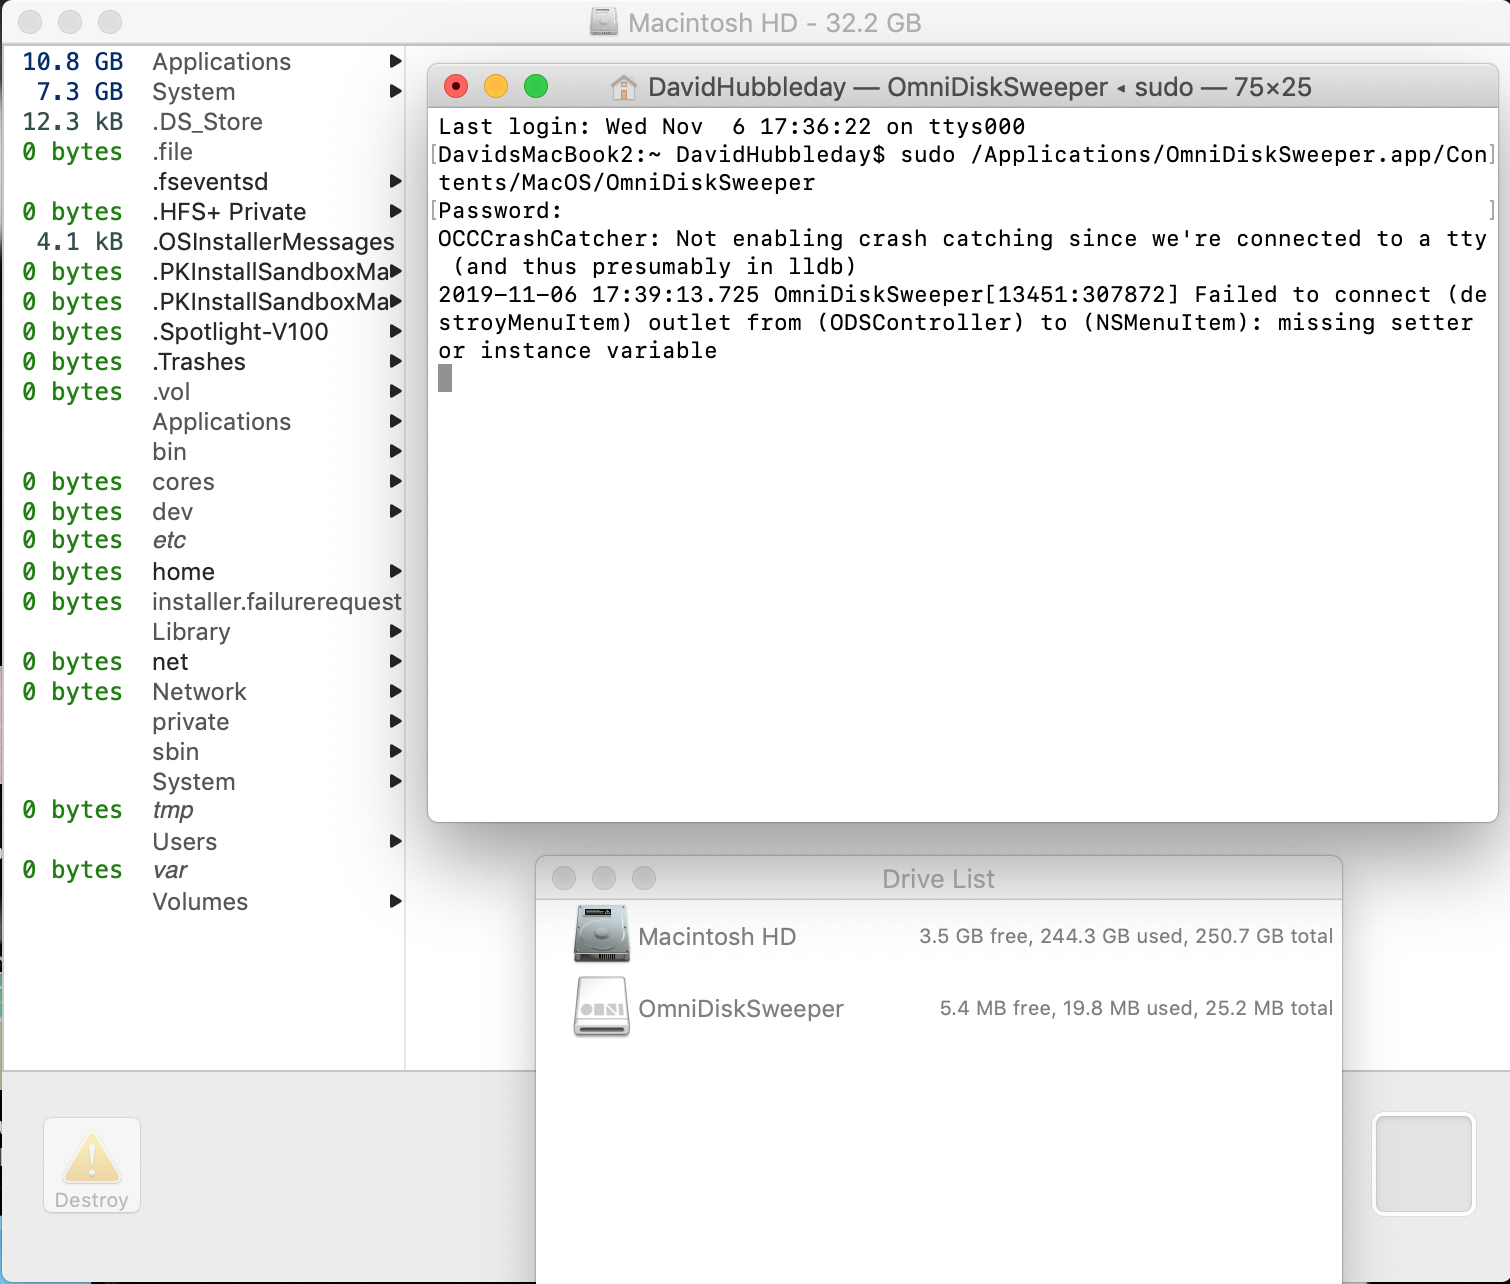
Task: Expand the bin folder arrow
Action: (395, 451)
